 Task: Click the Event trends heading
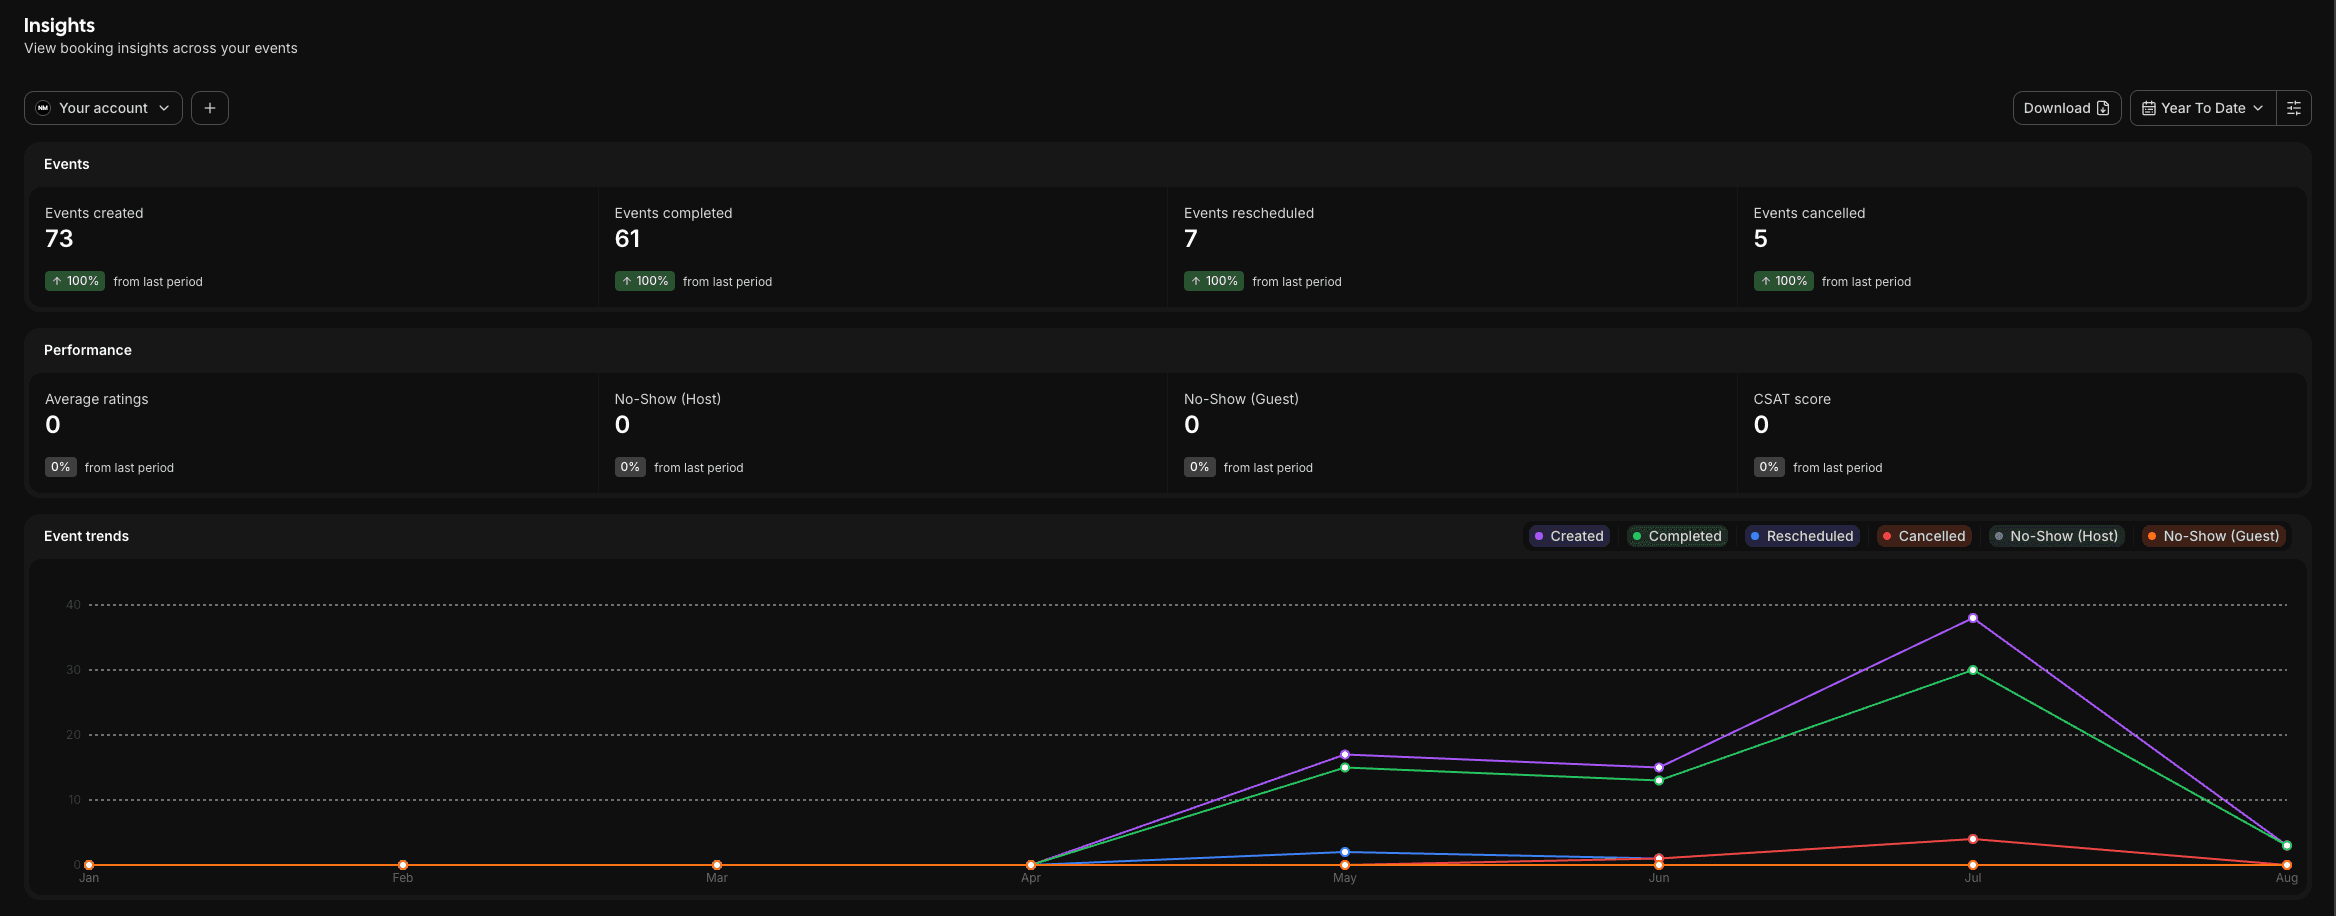pyautogui.click(x=86, y=536)
